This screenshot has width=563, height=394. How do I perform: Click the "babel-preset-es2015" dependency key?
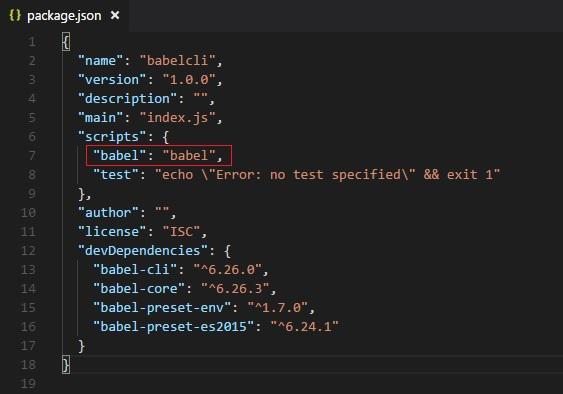click(173, 326)
